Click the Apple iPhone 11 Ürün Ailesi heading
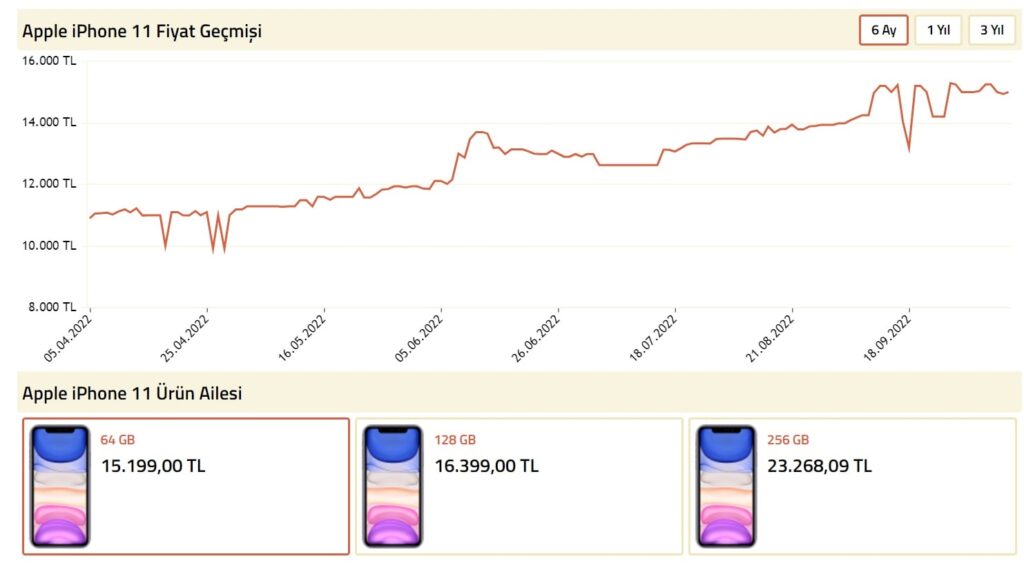1024x572 pixels. (x=132, y=393)
